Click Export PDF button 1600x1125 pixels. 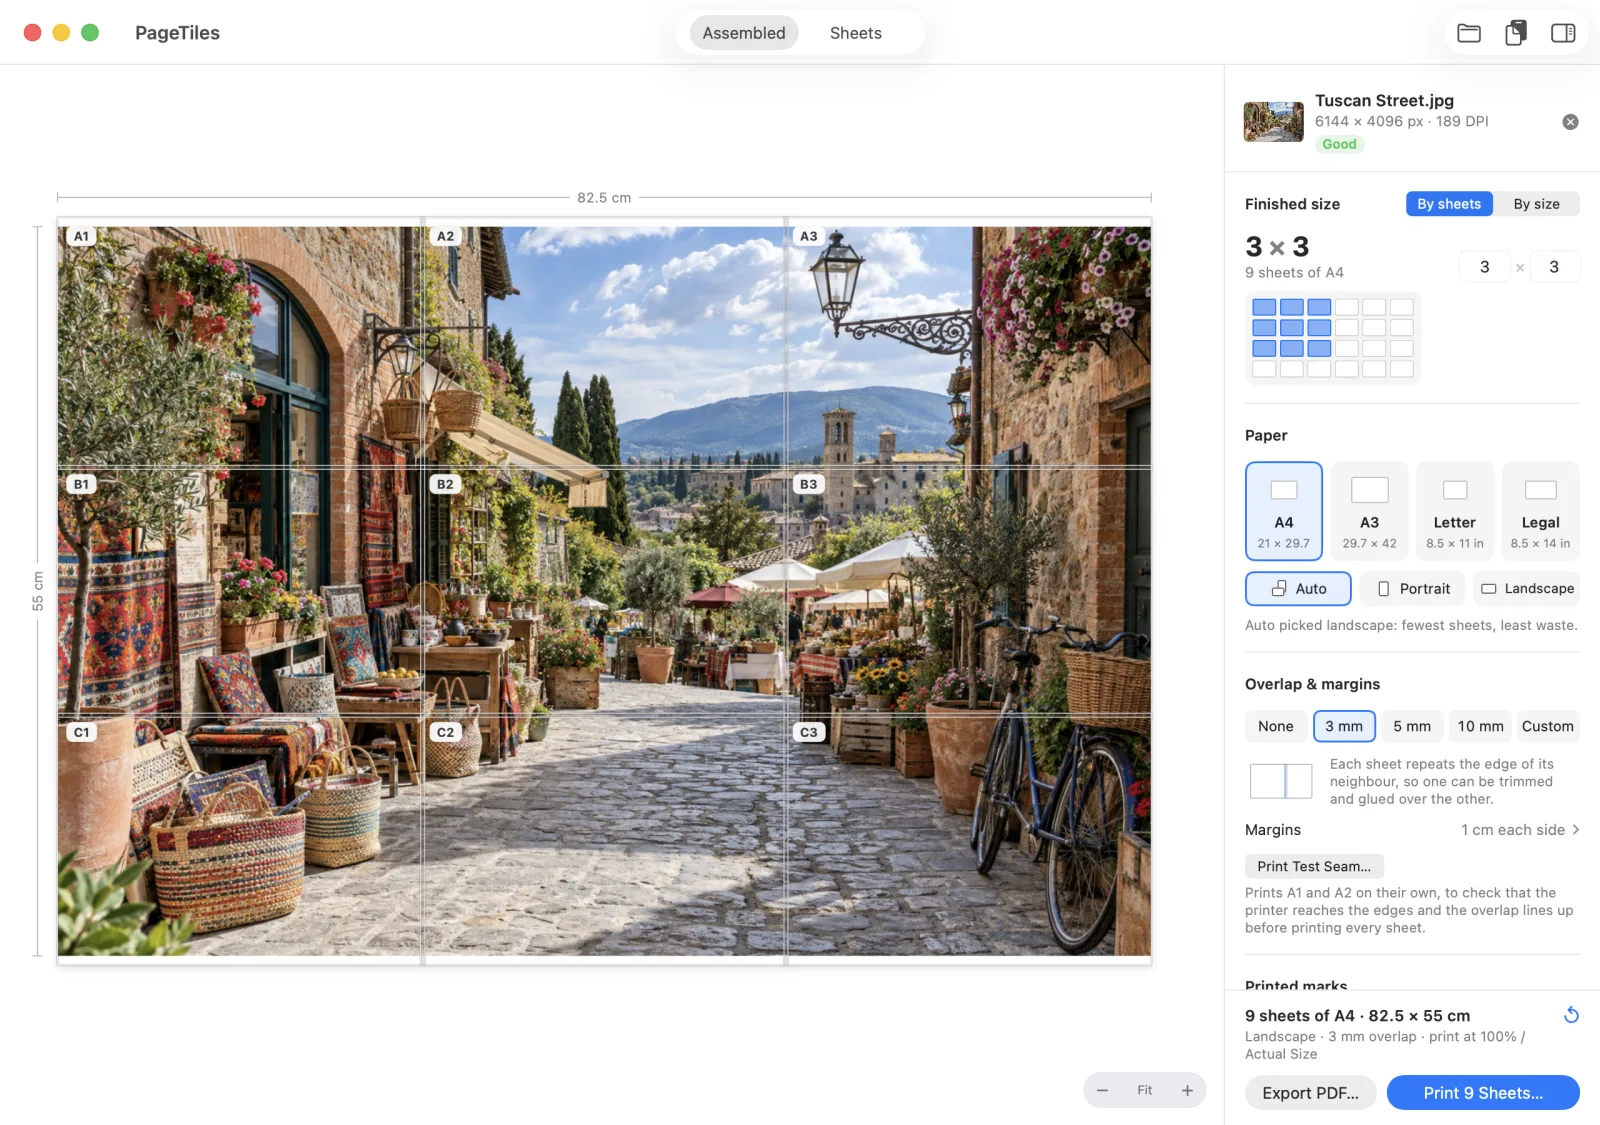1310,1093
